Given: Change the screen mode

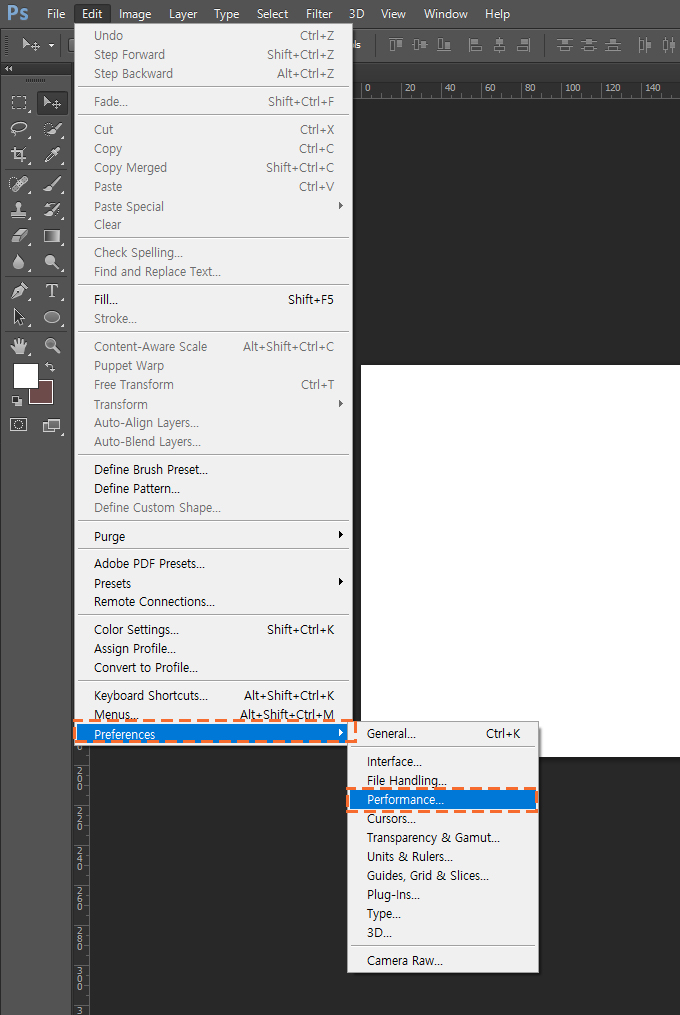Looking at the screenshot, I should (51, 425).
